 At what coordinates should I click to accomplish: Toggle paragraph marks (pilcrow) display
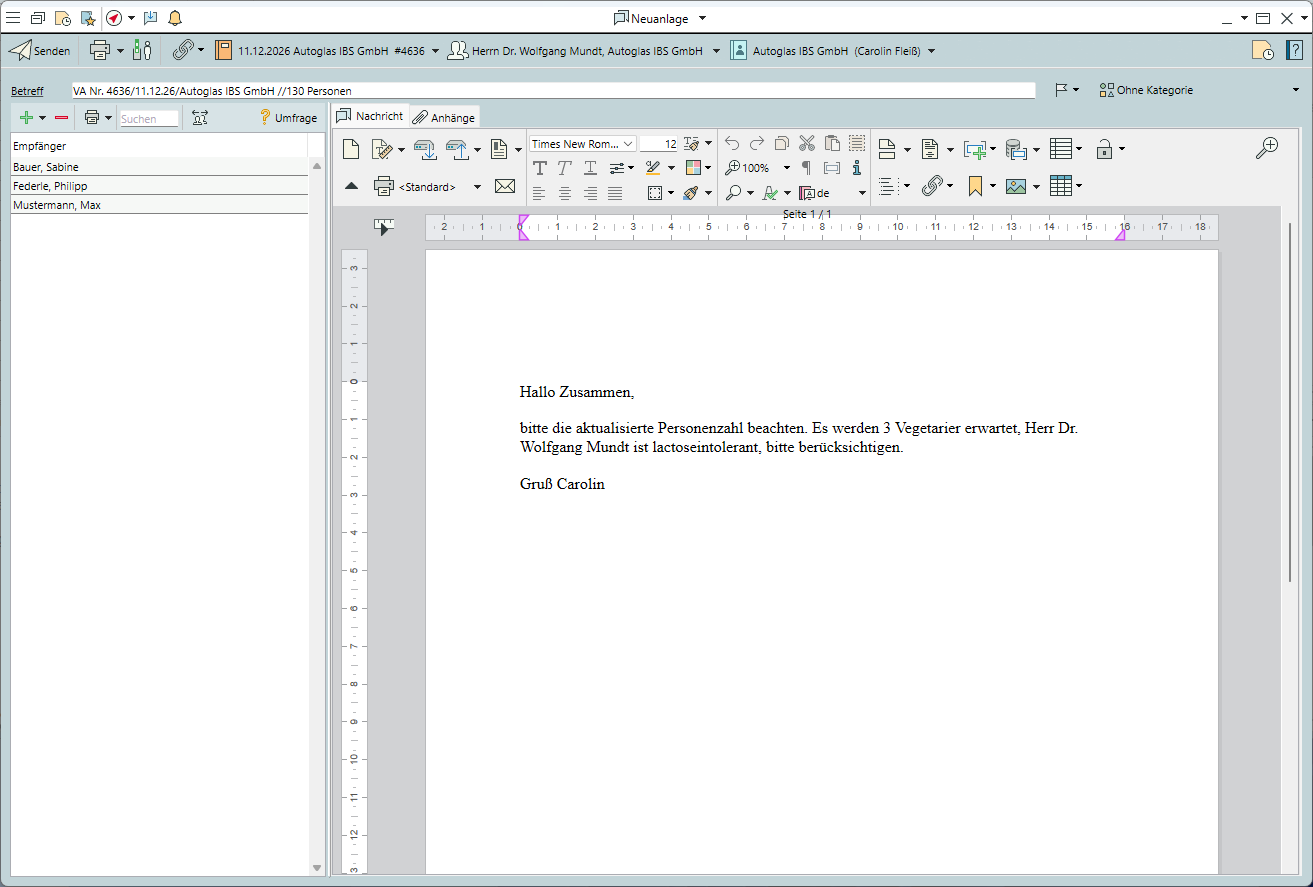point(807,168)
